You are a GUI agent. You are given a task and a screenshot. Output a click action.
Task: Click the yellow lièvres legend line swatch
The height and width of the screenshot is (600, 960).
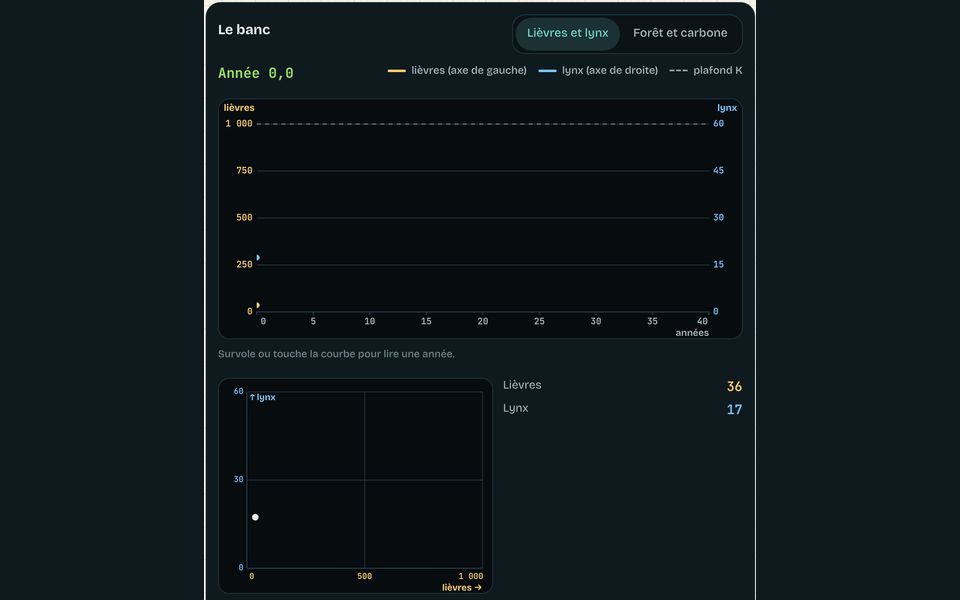397,71
